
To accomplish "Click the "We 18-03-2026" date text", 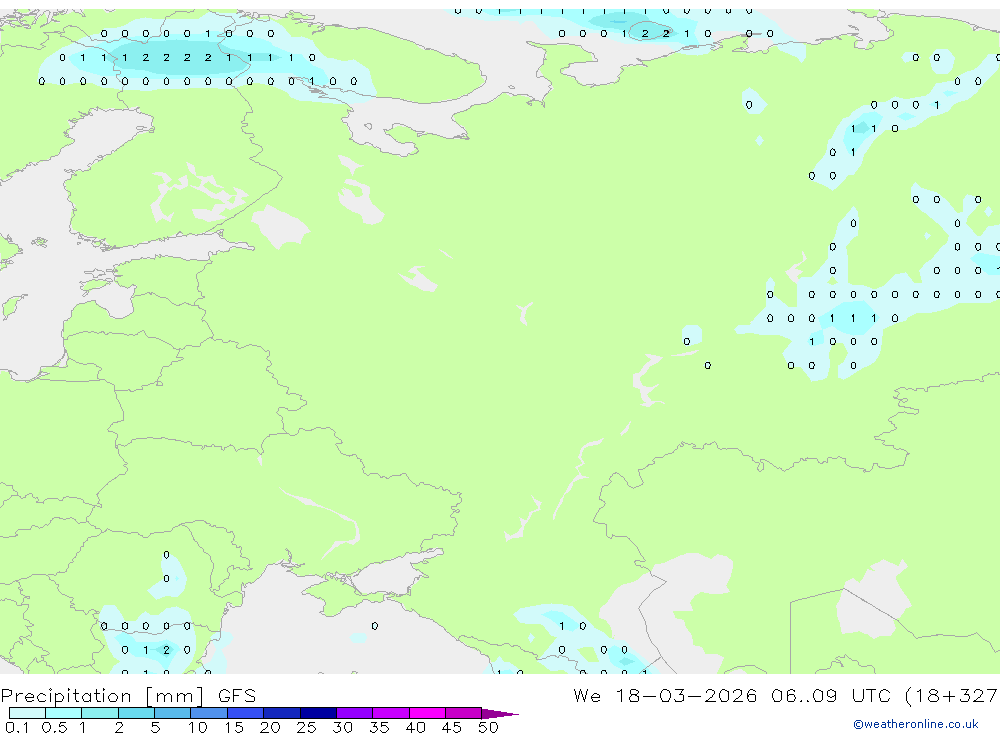I will tap(665, 695).
